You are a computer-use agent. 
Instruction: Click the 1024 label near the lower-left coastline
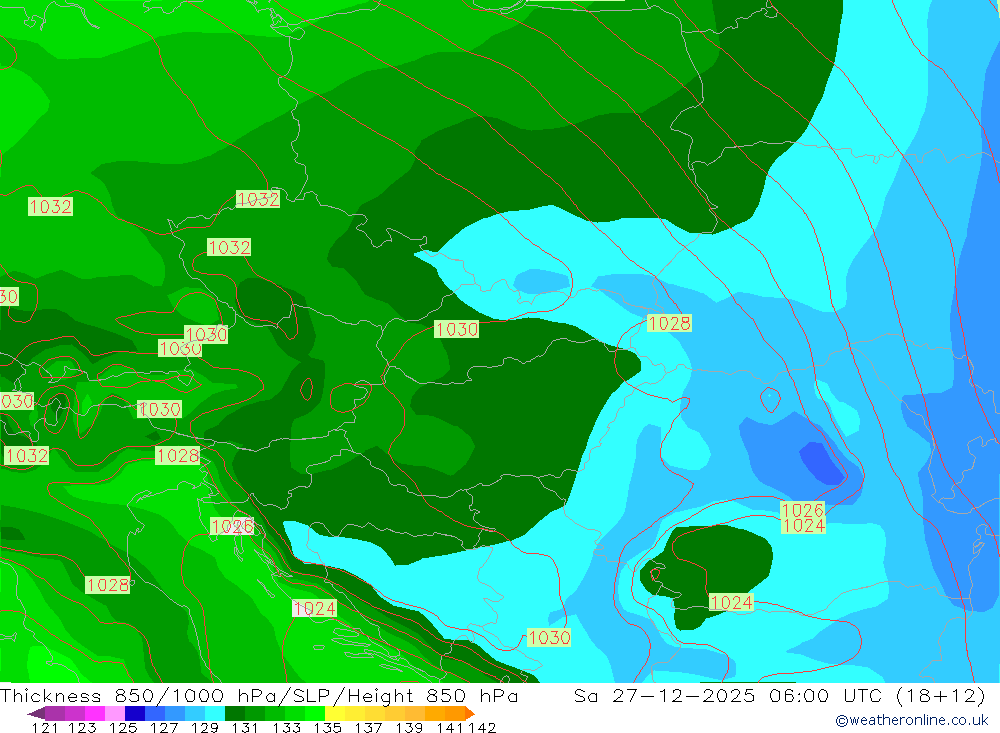coord(314,608)
